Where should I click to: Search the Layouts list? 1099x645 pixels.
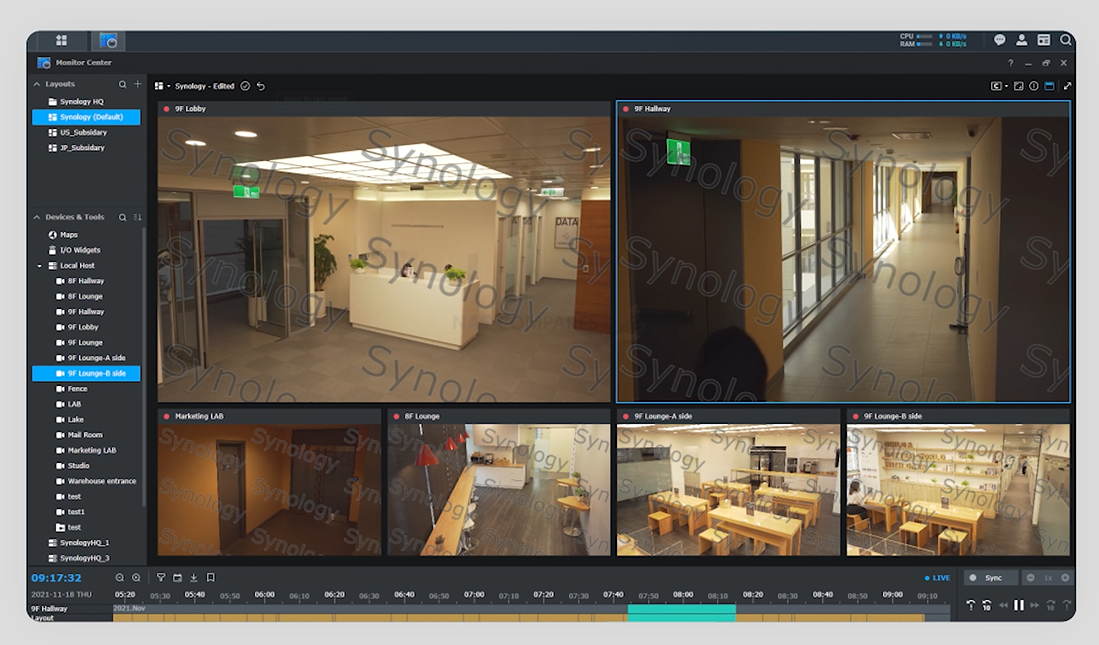[123, 84]
